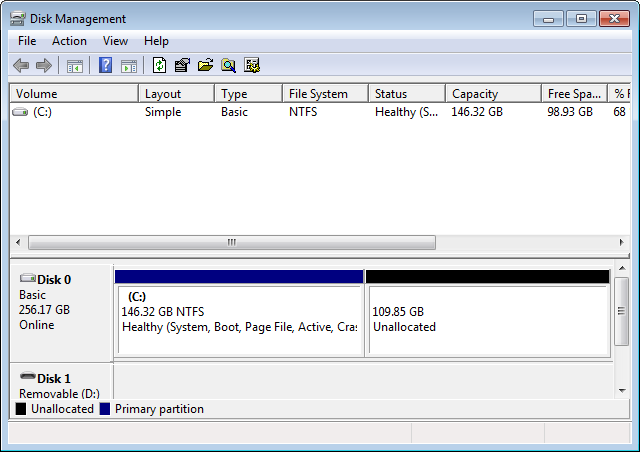Click the Simple layout cell

163,111
